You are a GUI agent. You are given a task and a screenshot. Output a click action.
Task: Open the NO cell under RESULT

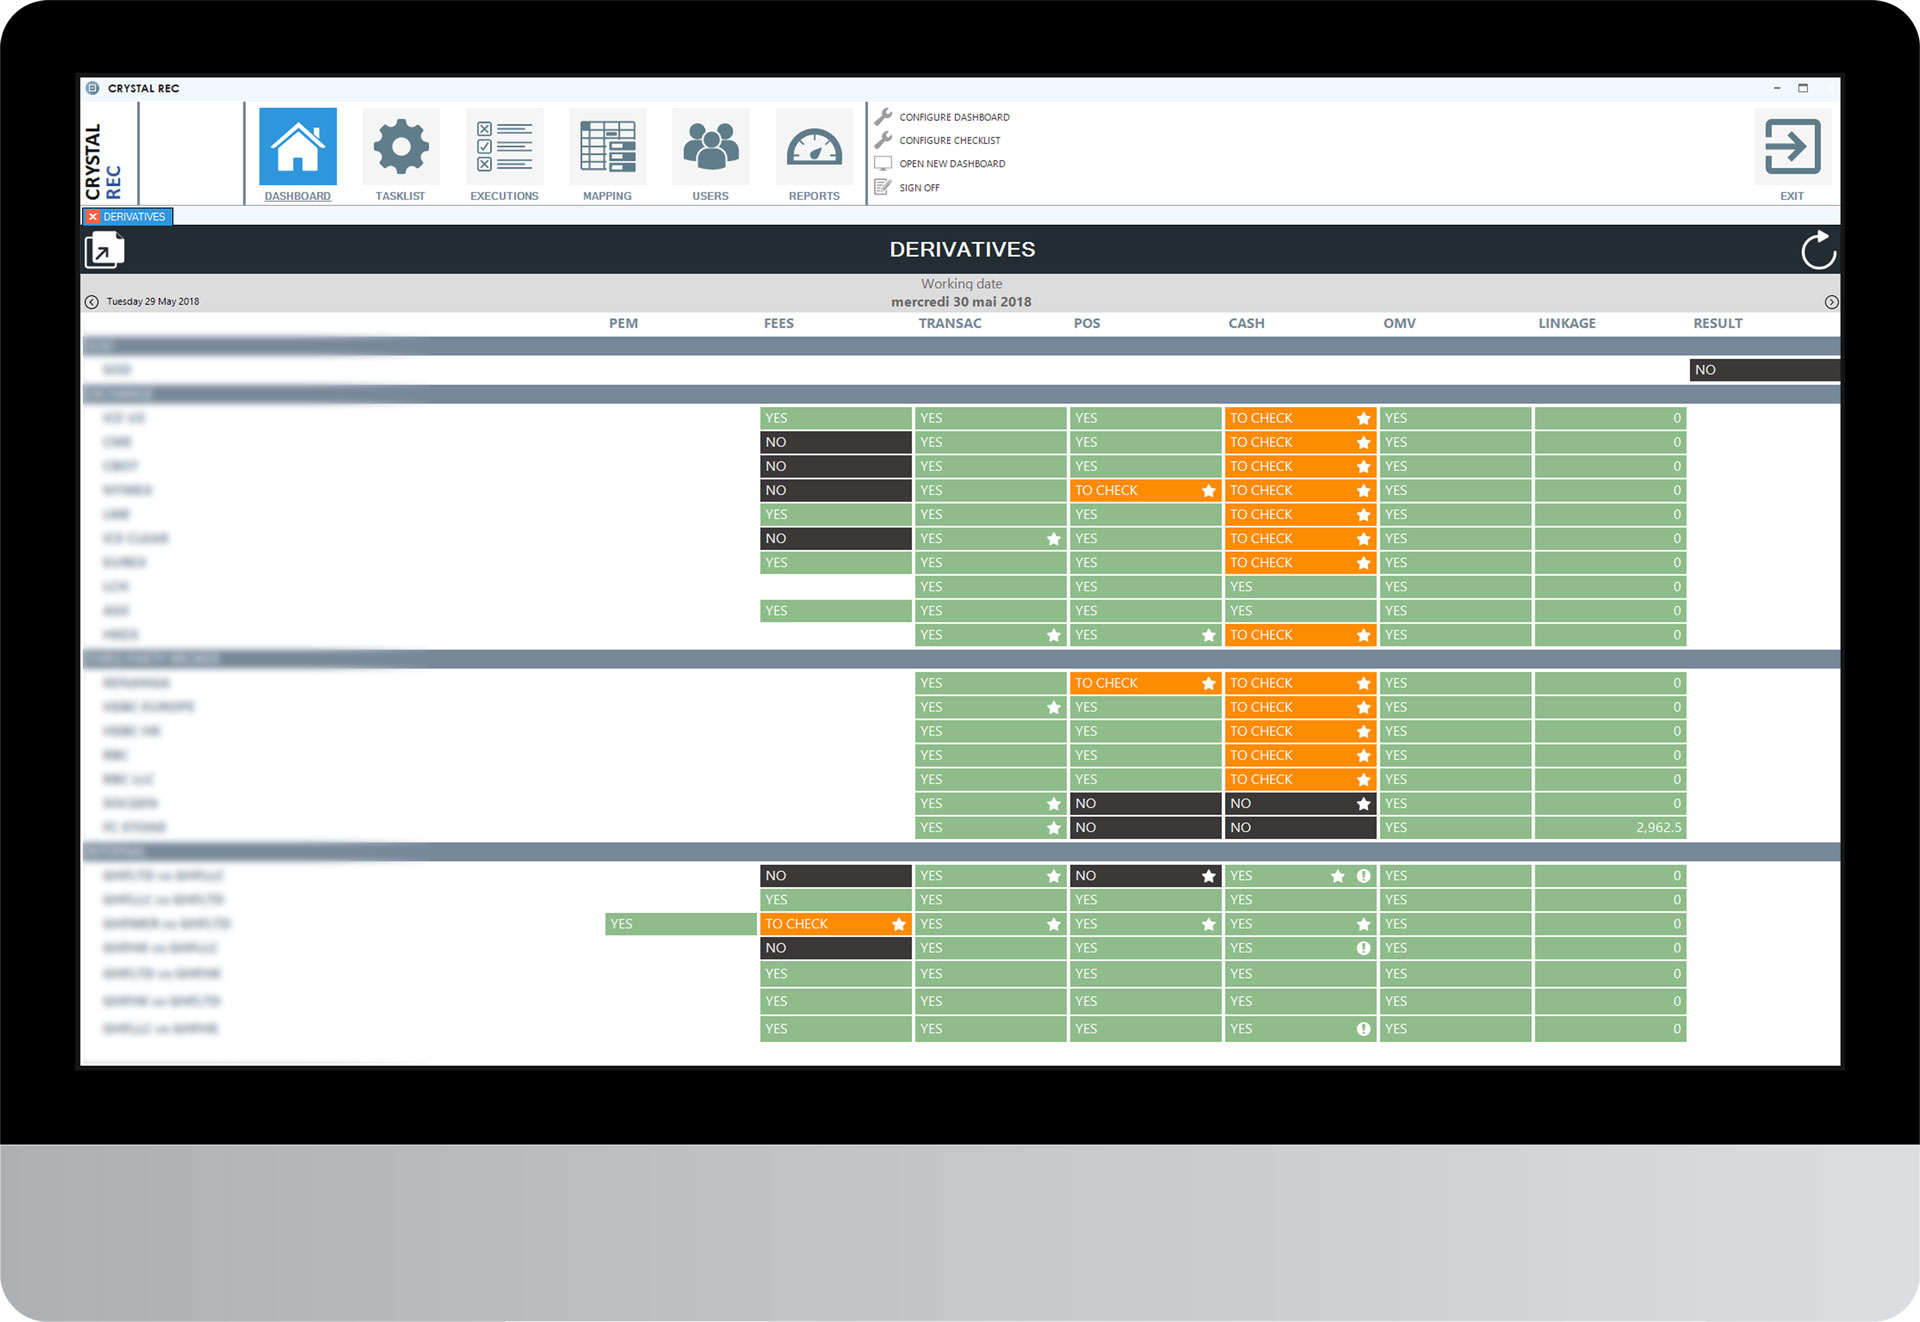pos(1764,370)
